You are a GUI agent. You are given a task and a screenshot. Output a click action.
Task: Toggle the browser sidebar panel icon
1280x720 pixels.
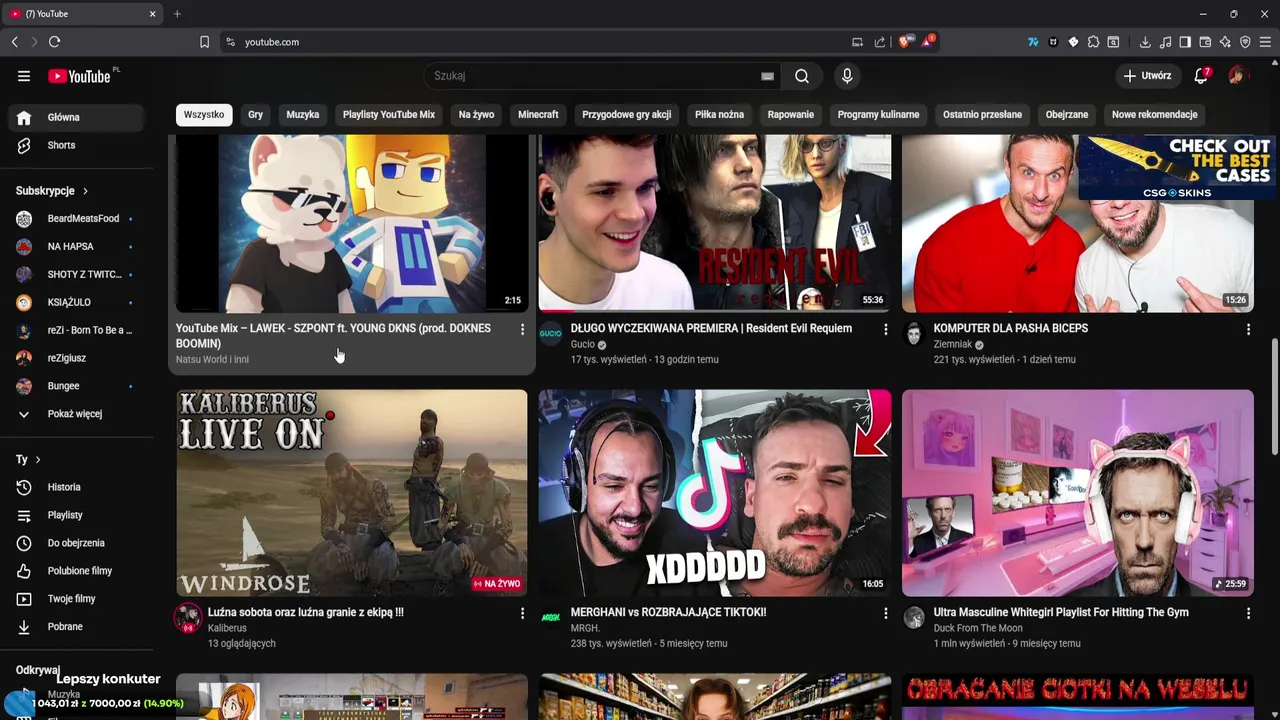[x=1185, y=42]
